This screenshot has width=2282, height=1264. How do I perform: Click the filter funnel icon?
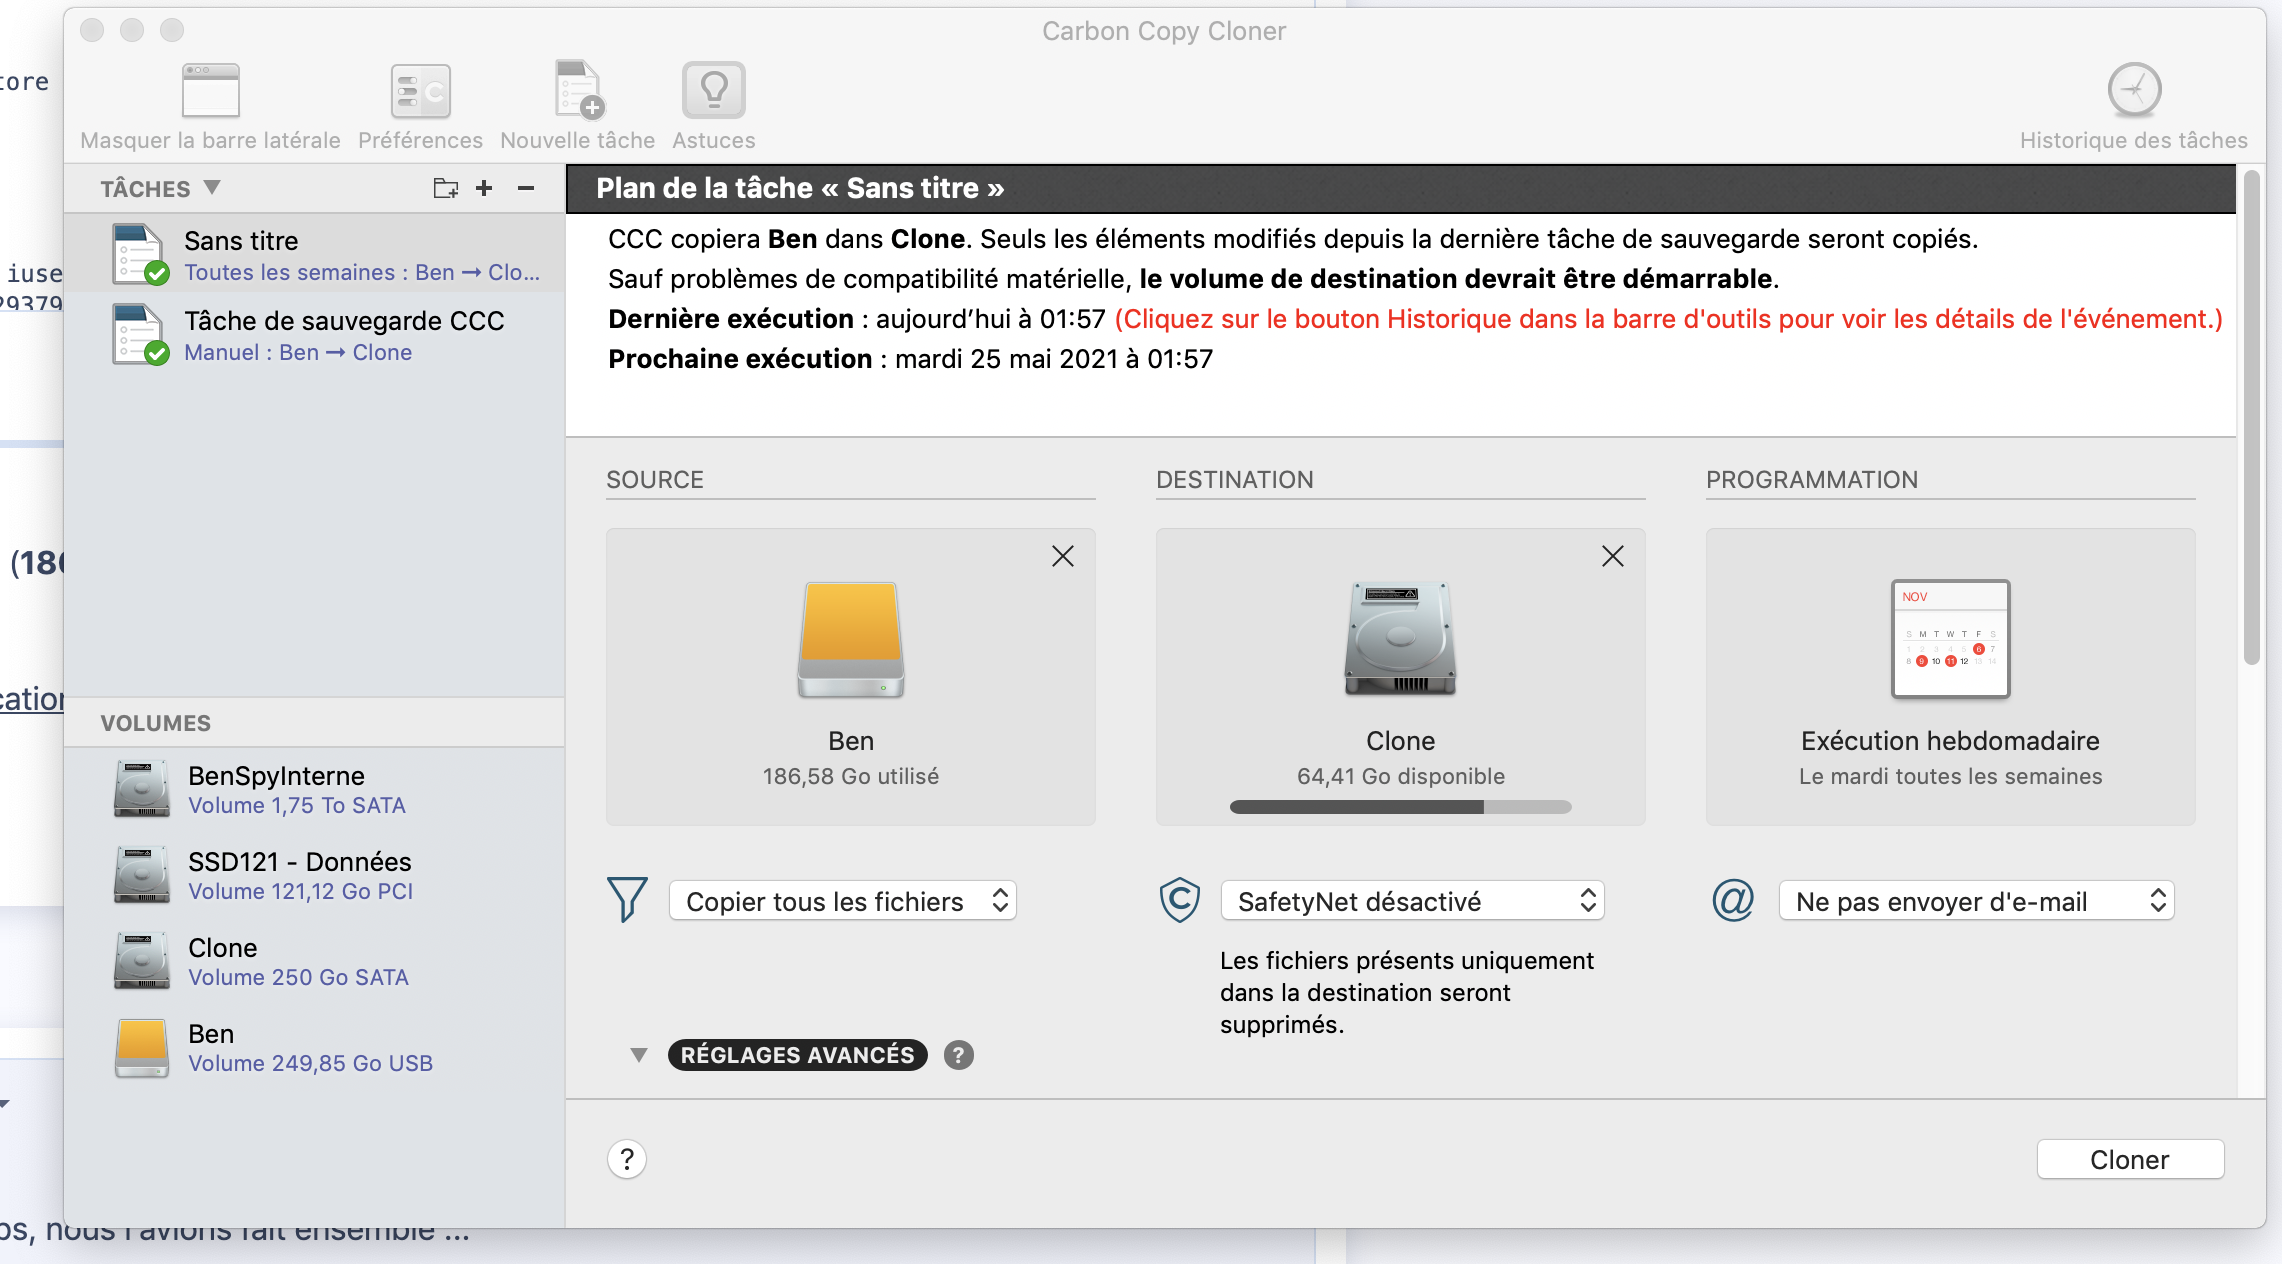[628, 900]
